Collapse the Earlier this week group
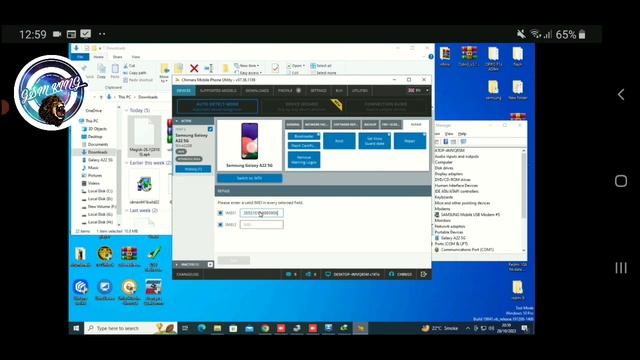This screenshot has width=640, height=360. tap(127, 163)
